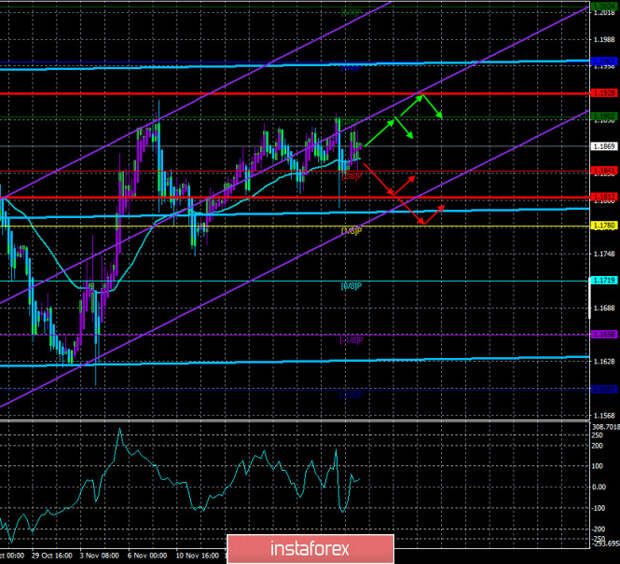Select the yellow 1.1780 level label
Viewport: 620px width, 564px height.
point(603,226)
